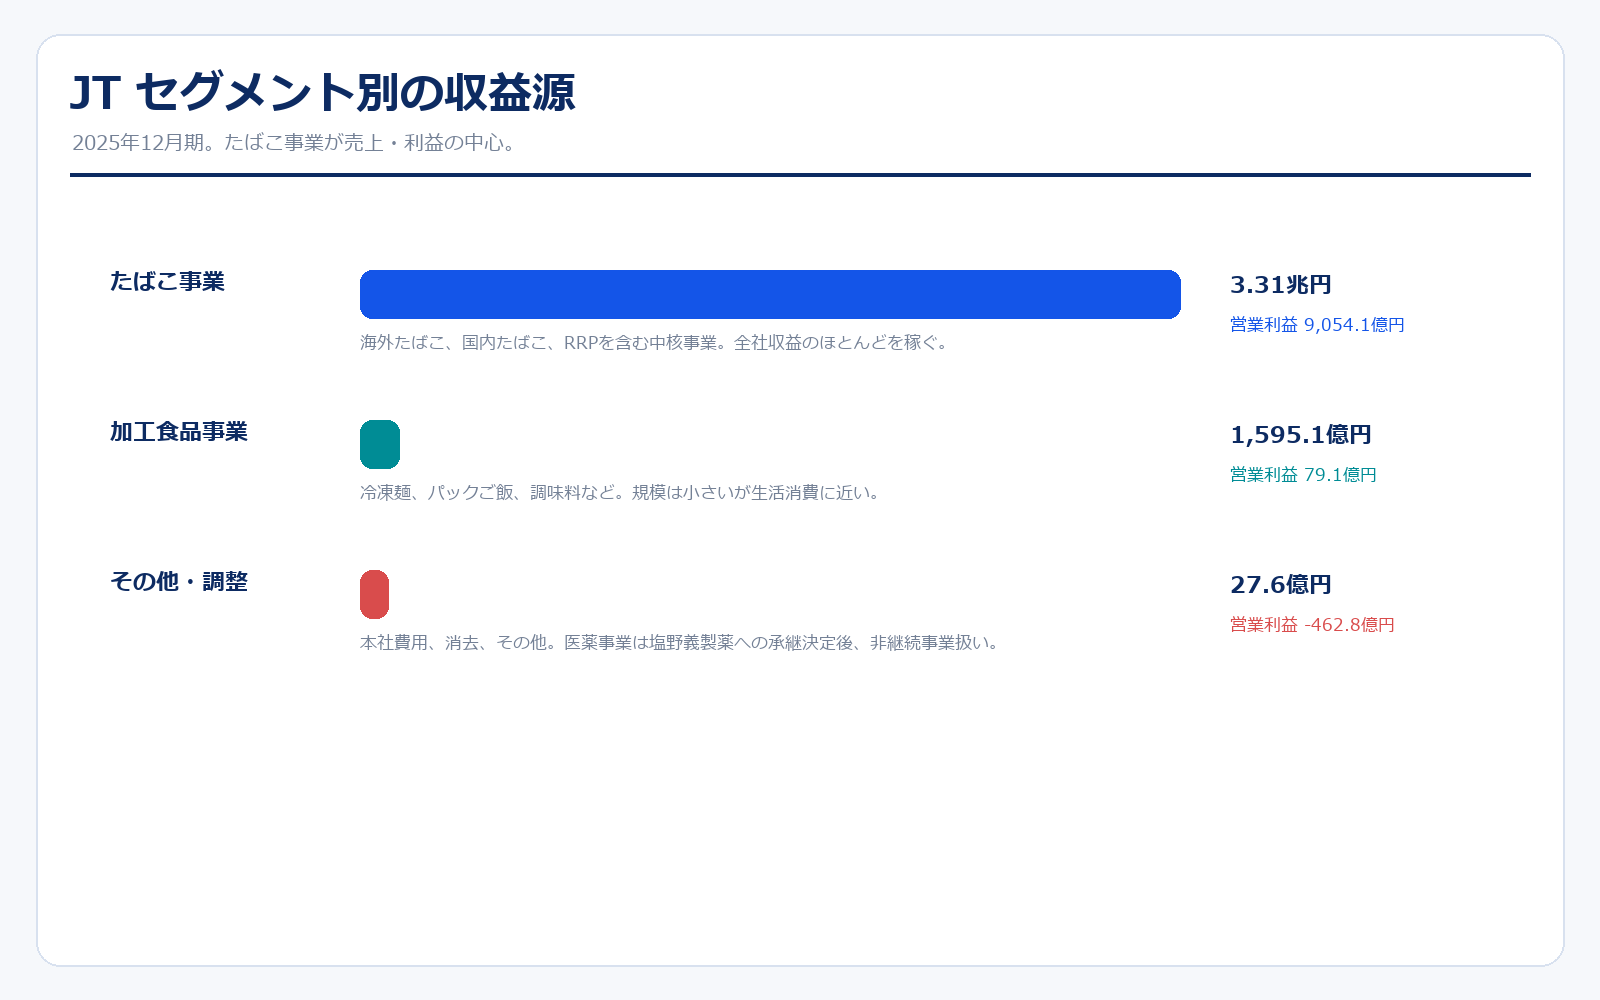Click the 1,595.1億円 revenue value
The width and height of the screenshot is (1600, 1000).
click(1301, 435)
